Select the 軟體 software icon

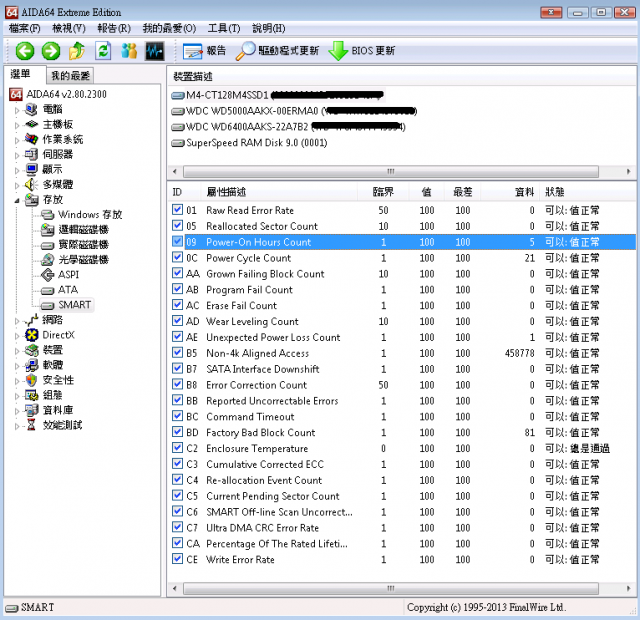point(31,365)
